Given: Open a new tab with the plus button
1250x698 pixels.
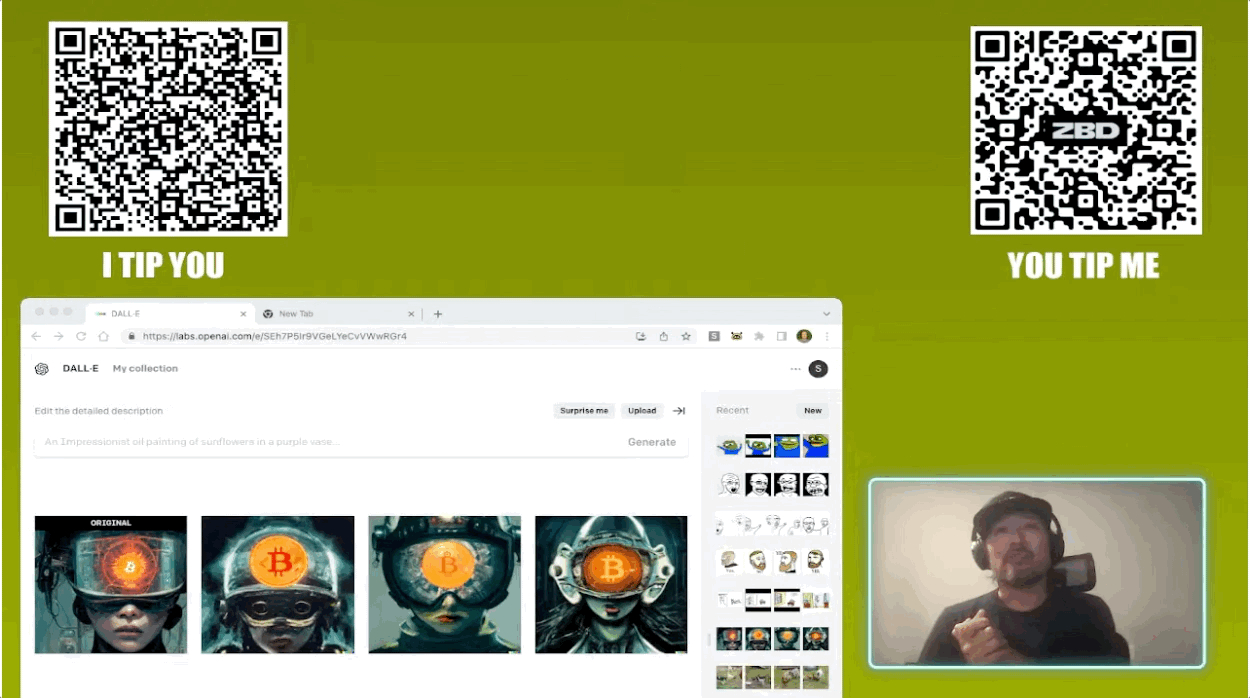Looking at the screenshot, I should [438, 314].
